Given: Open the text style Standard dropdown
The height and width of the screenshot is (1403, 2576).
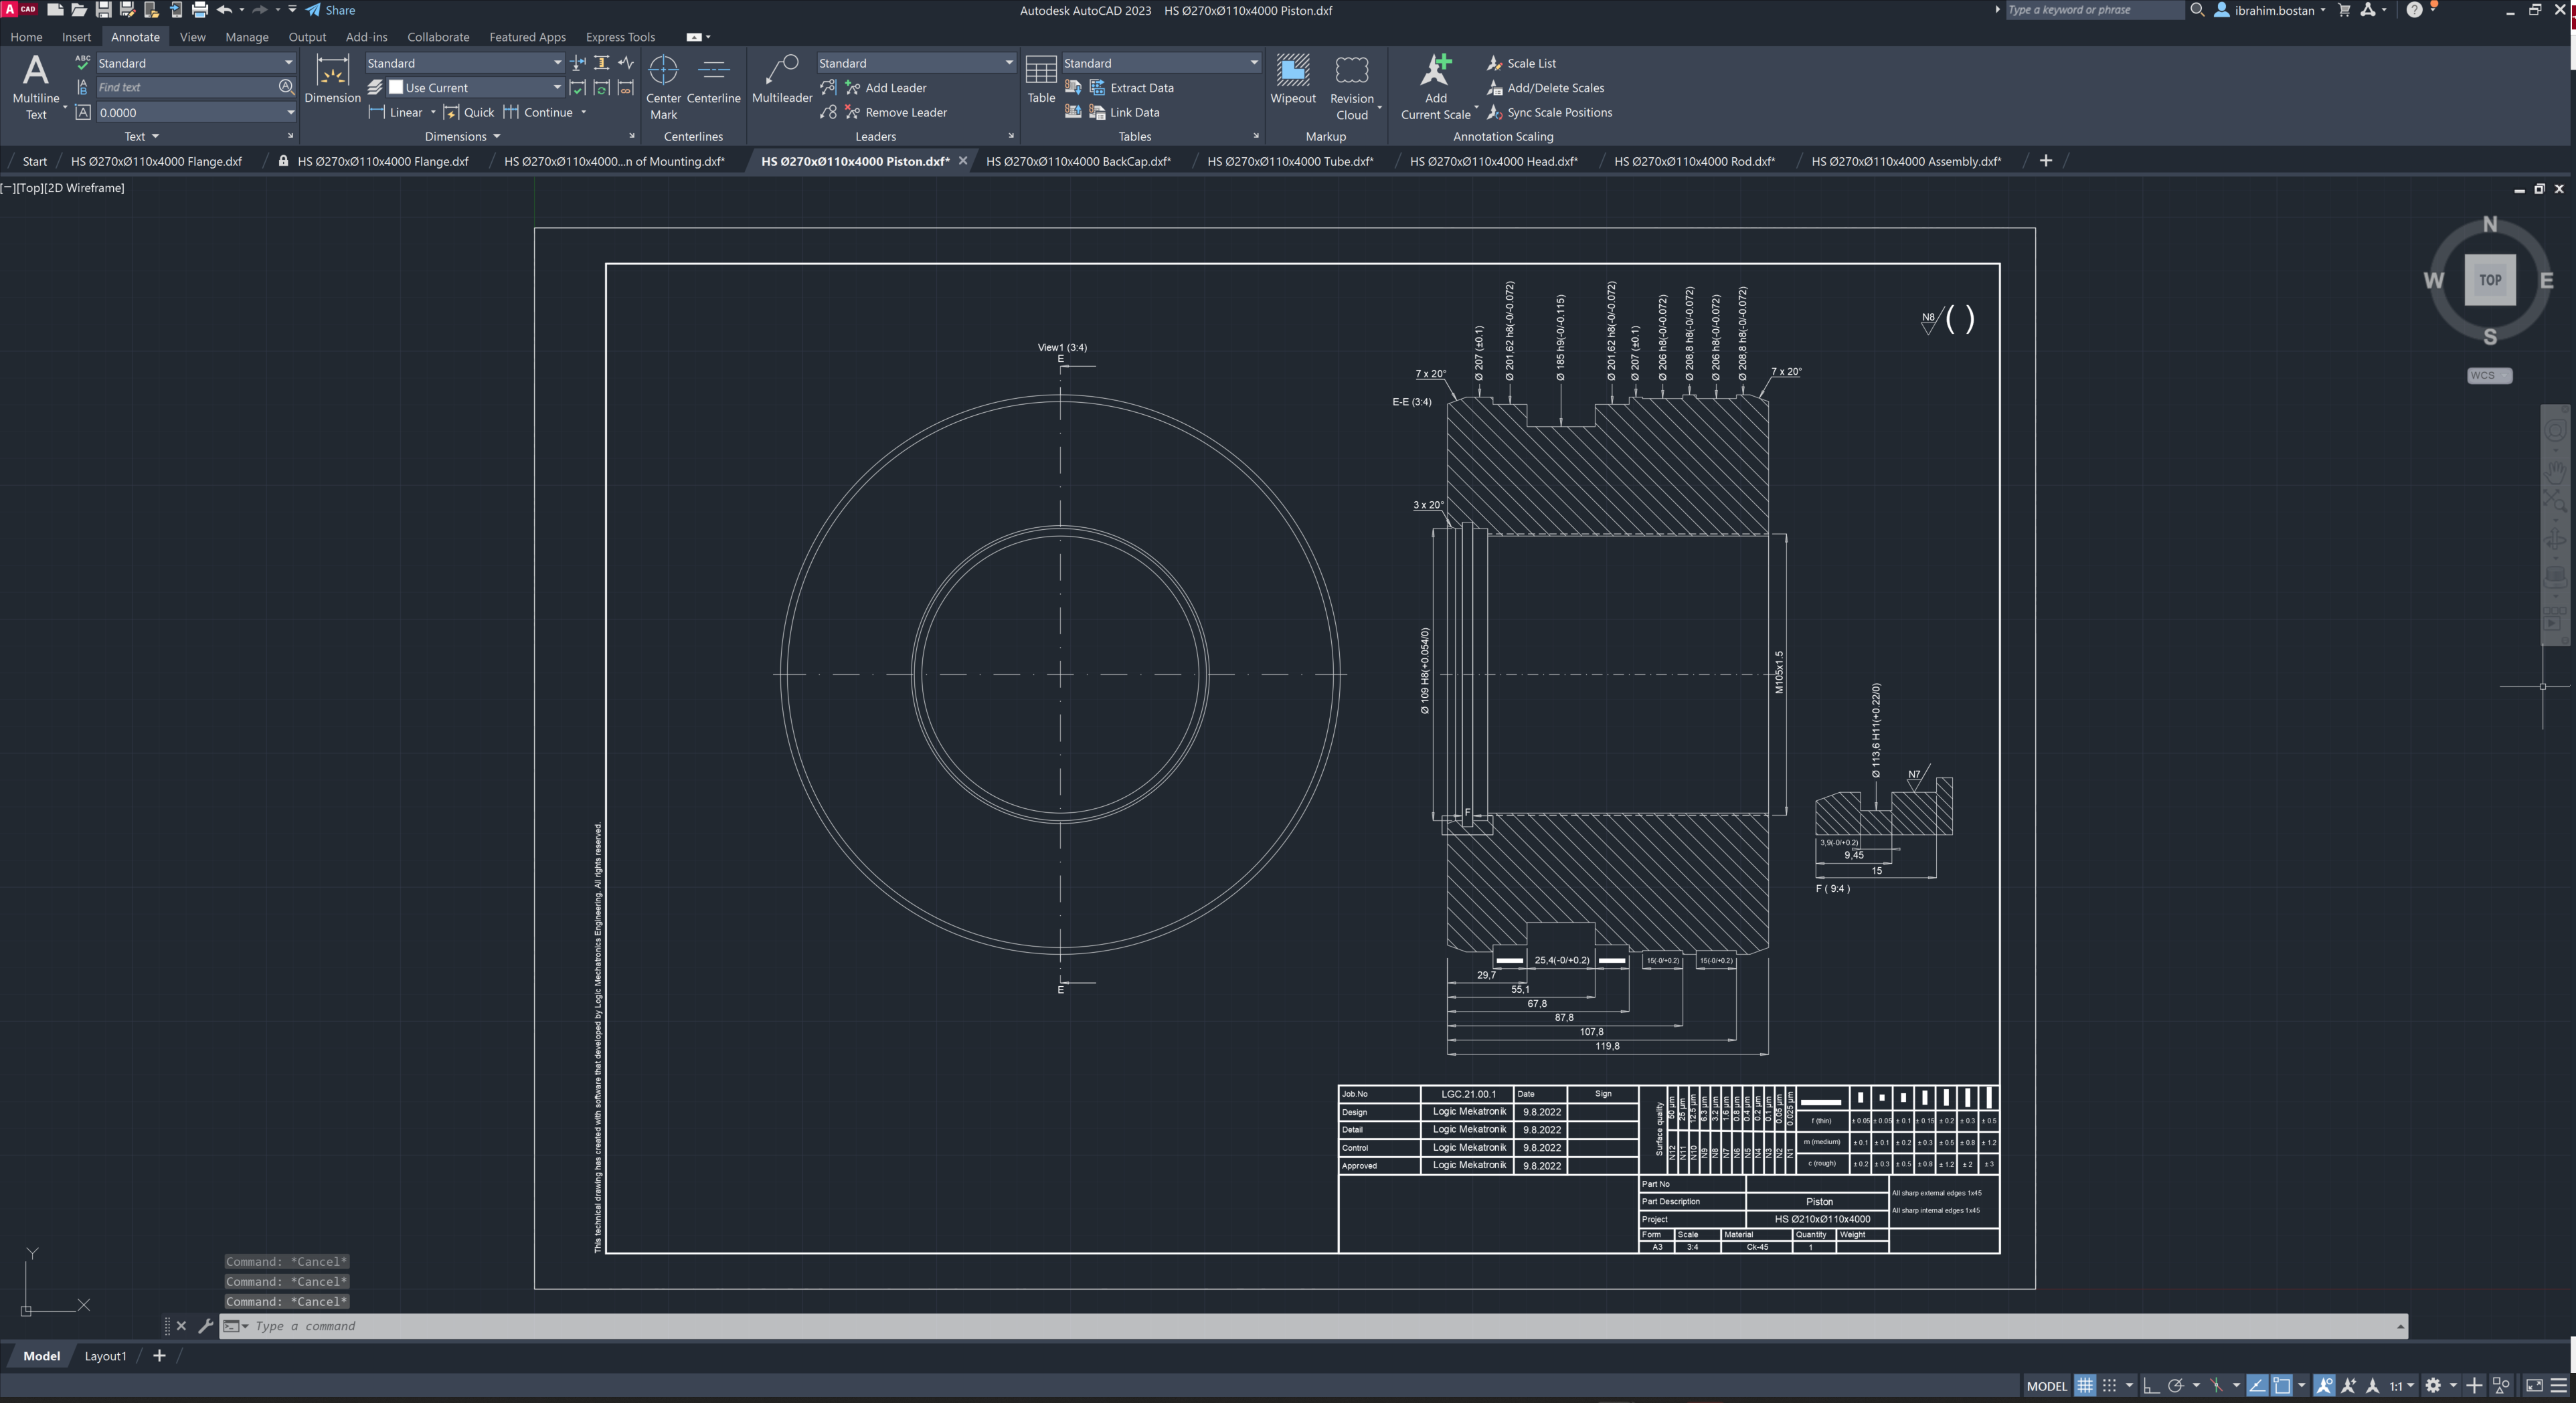Looking at the screenshot, I should click(x=288, y=63).
